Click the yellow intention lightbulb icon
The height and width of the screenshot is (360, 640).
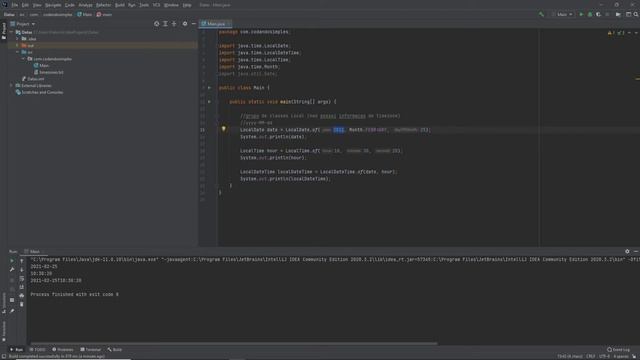coord(224,129)
